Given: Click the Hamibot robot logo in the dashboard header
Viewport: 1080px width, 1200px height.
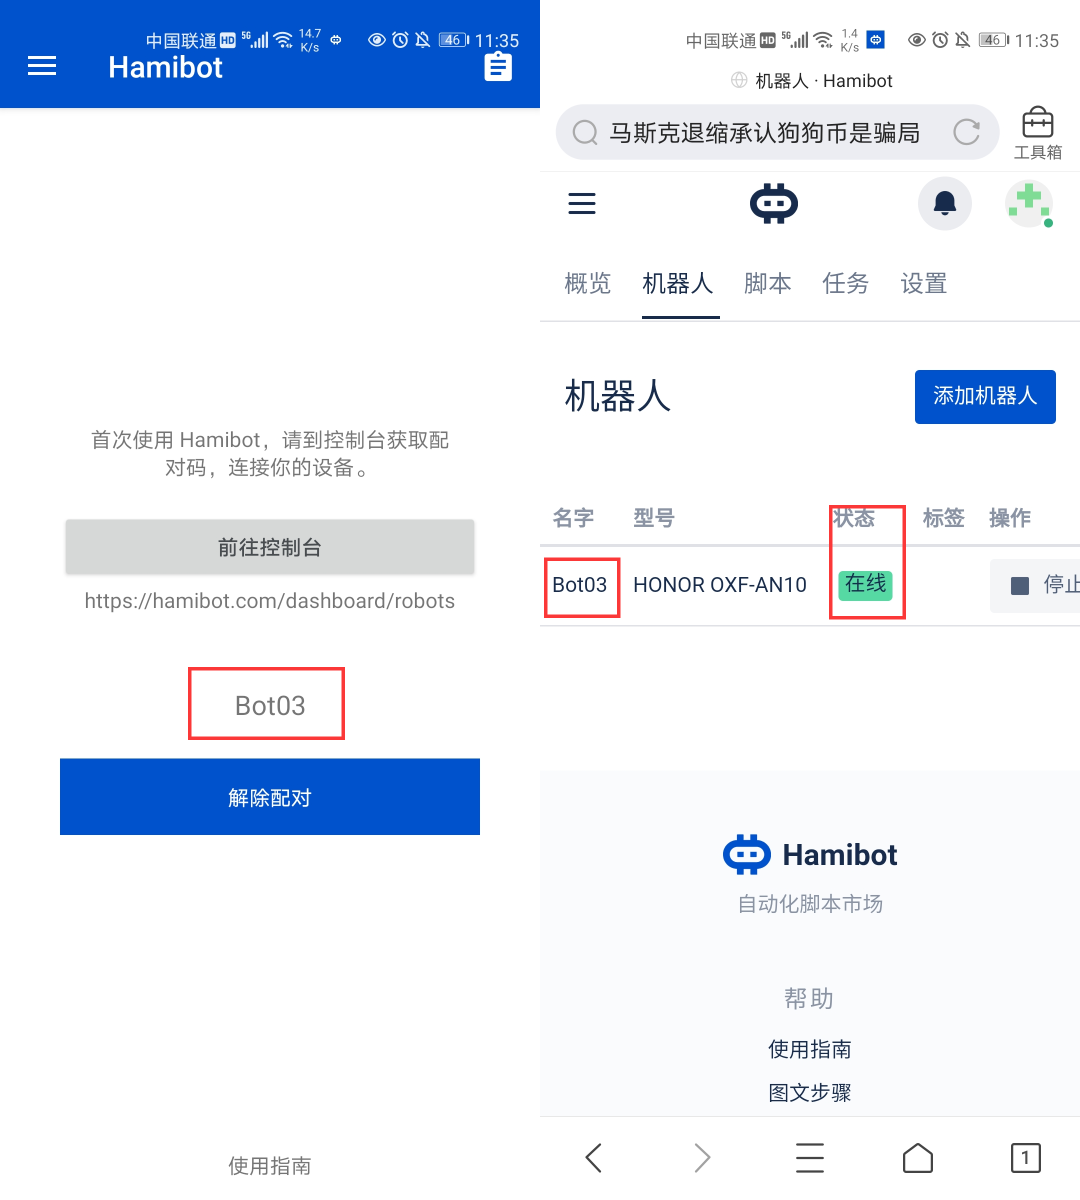Looking at the screenshot, I should coord(774,203).
